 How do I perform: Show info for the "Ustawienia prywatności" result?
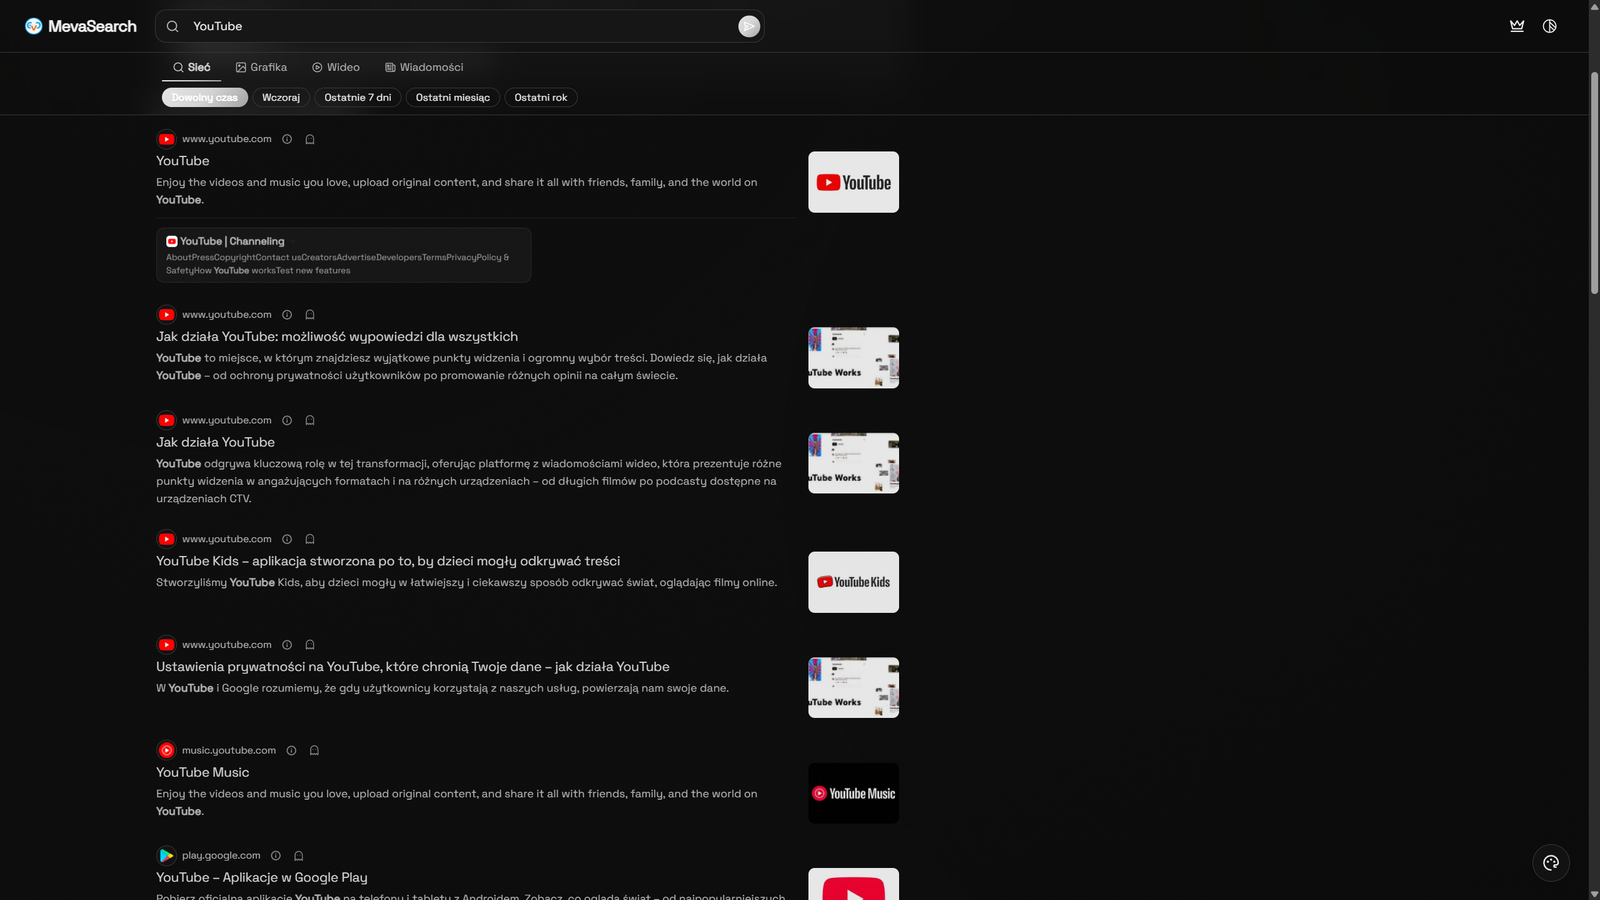(x=287, y=645)
